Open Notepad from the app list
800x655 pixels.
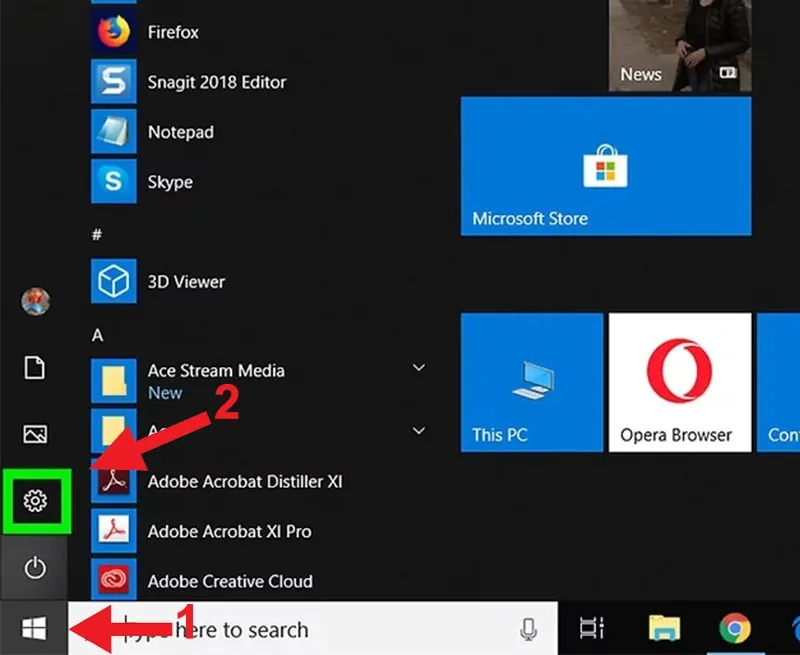180,132
